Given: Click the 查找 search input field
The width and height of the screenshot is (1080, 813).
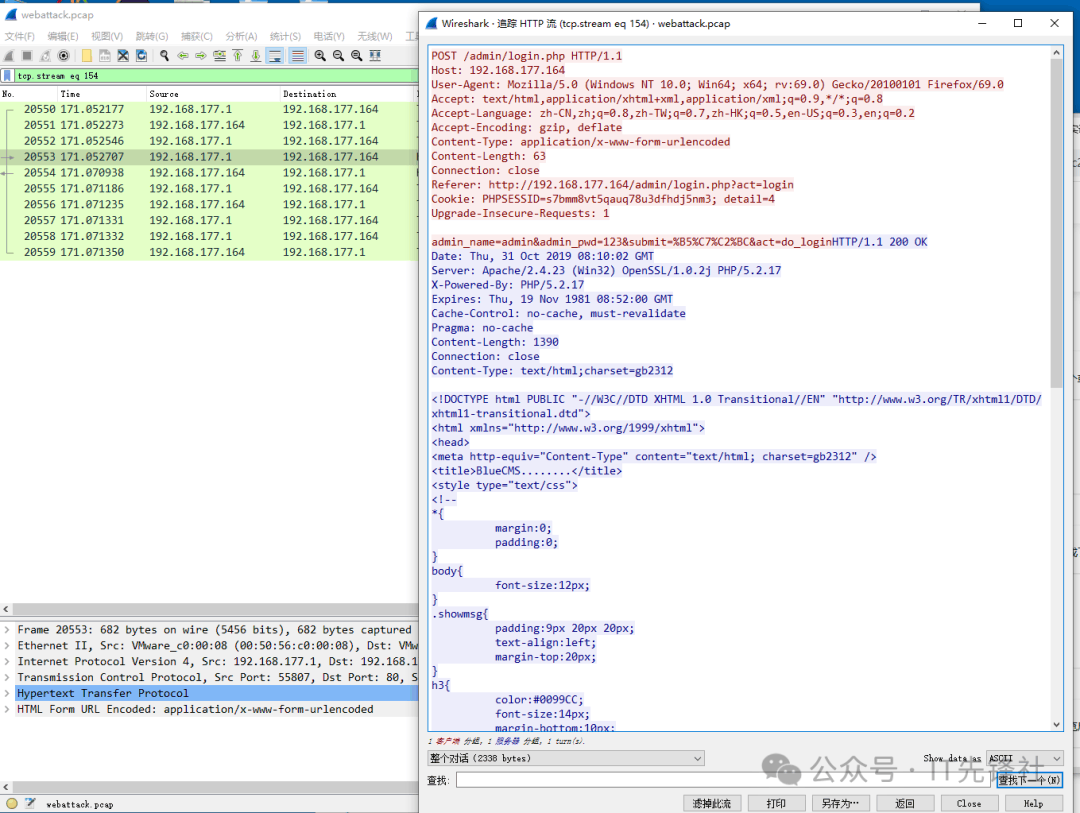Looking at the screenshot, I should [x=725, y=780].
